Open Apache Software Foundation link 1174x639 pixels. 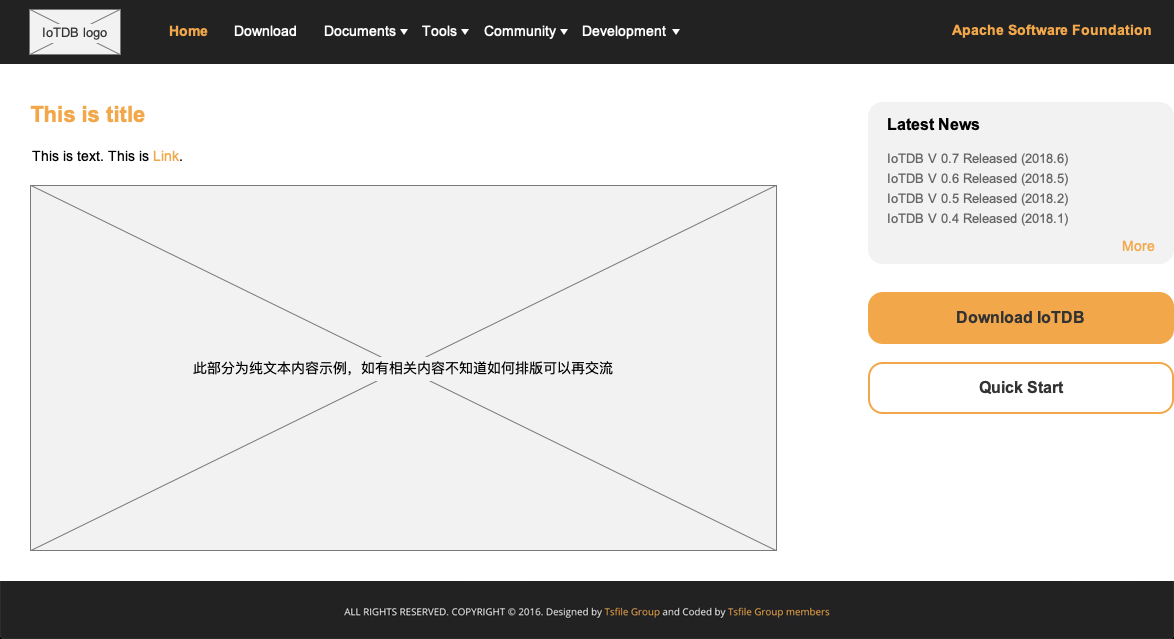click(1051, 30)
